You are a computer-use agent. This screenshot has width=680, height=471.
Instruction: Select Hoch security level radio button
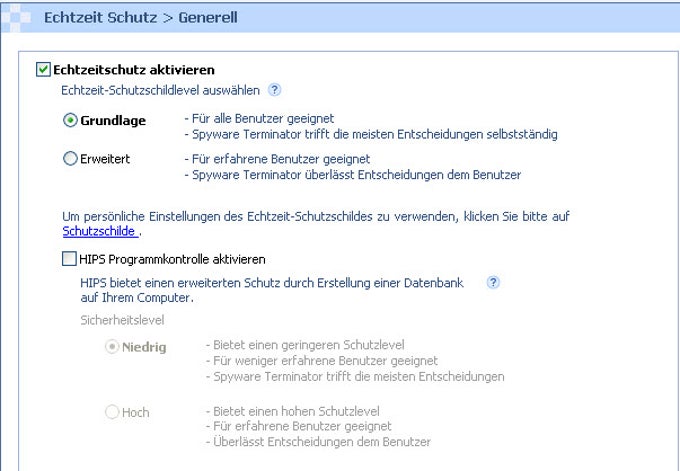click(x=112, y=412)
